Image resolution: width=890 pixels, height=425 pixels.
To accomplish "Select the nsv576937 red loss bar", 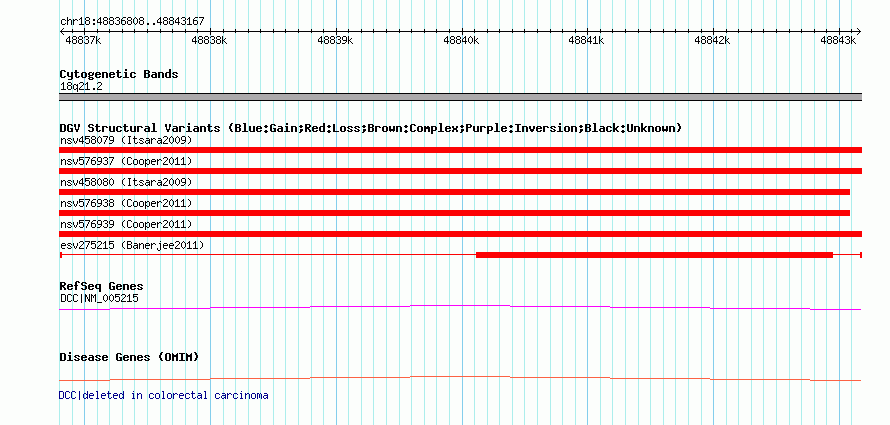I will (460, 171).
